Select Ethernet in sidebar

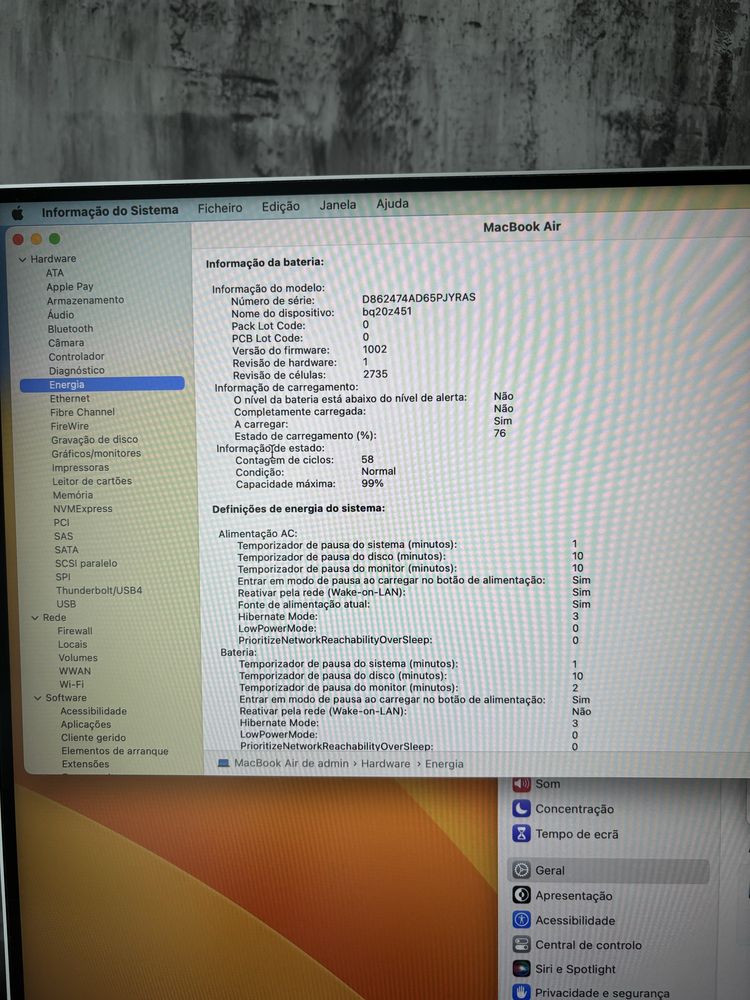pos(70,399)
